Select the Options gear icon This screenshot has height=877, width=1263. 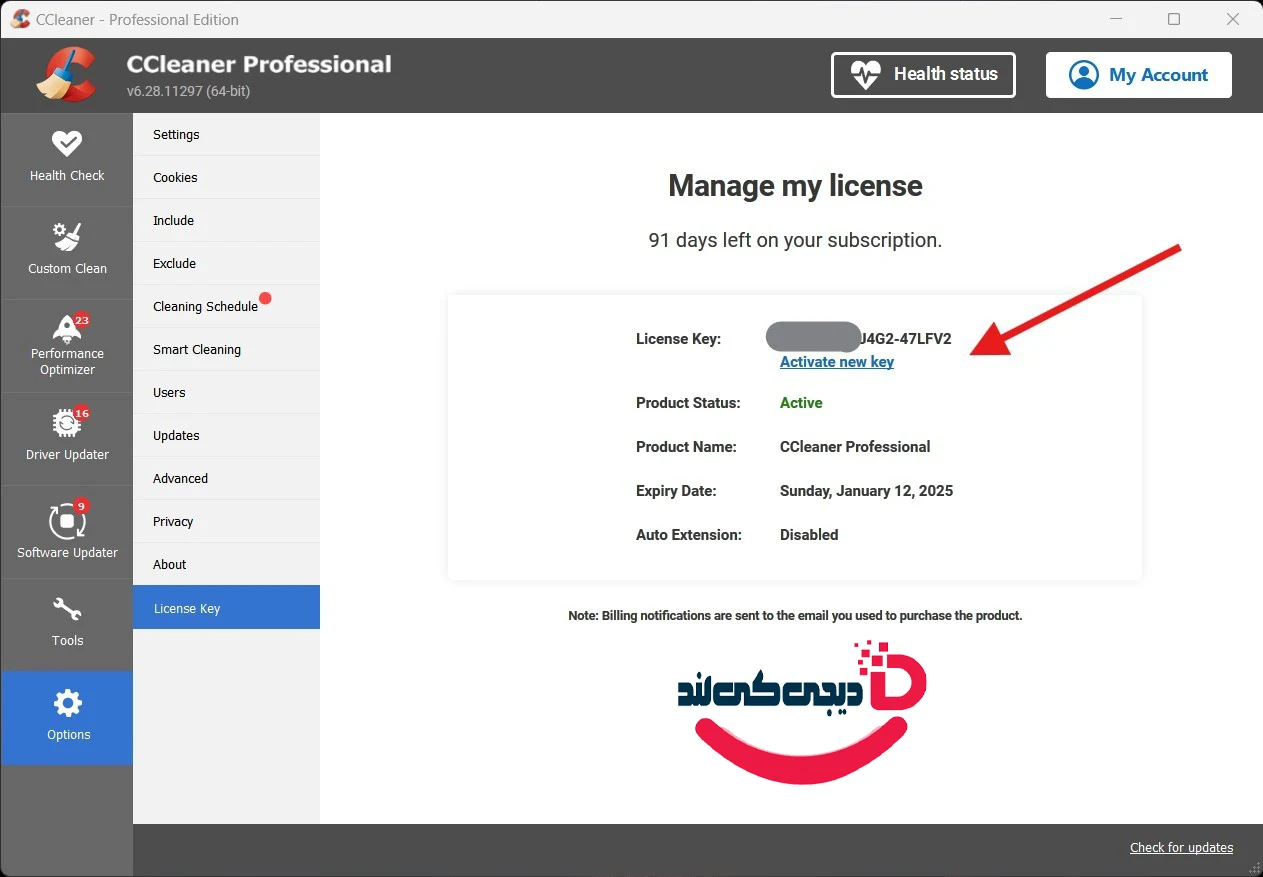click(x=67, y=703)
